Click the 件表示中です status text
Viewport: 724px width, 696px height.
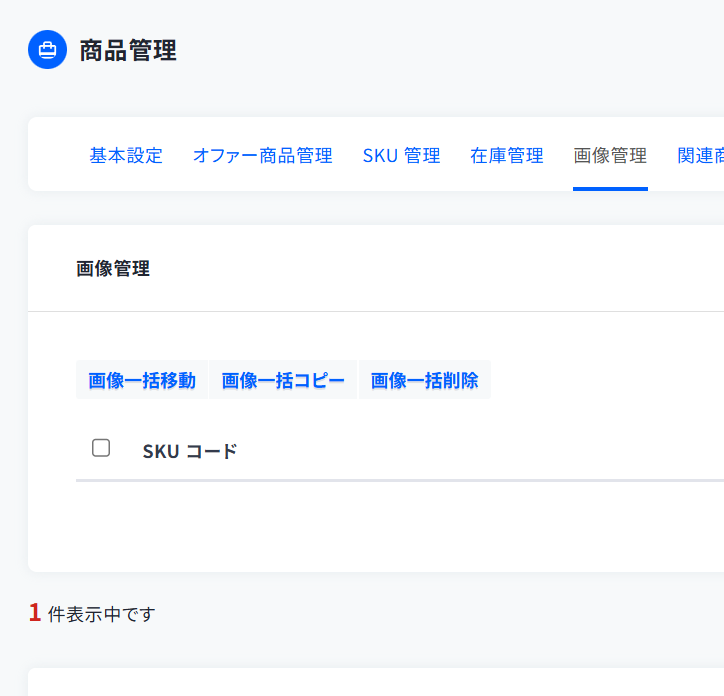click(102, 614)
